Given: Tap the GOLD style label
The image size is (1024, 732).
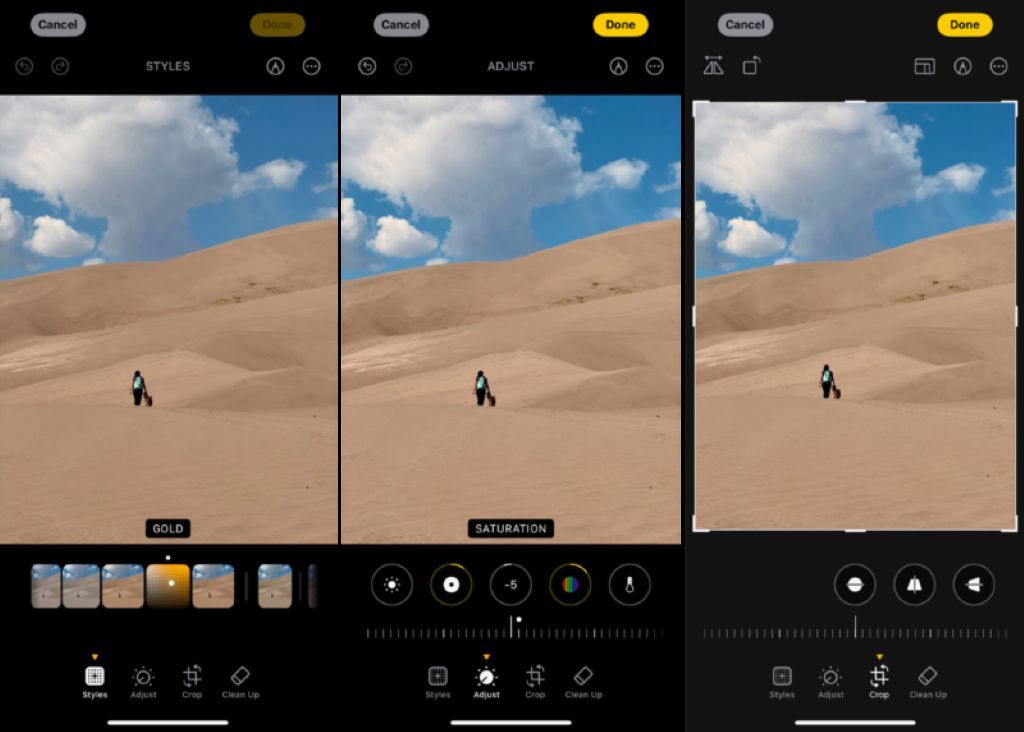Looking at the screenshot, I should click(168, 528).
